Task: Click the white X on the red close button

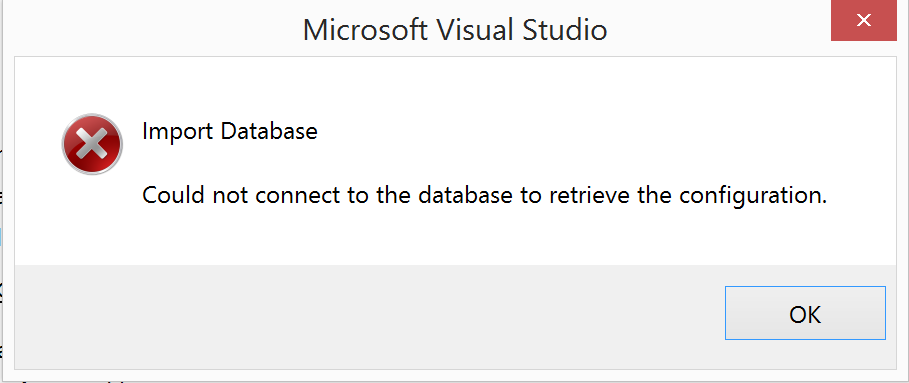Action: pos(864,20)
